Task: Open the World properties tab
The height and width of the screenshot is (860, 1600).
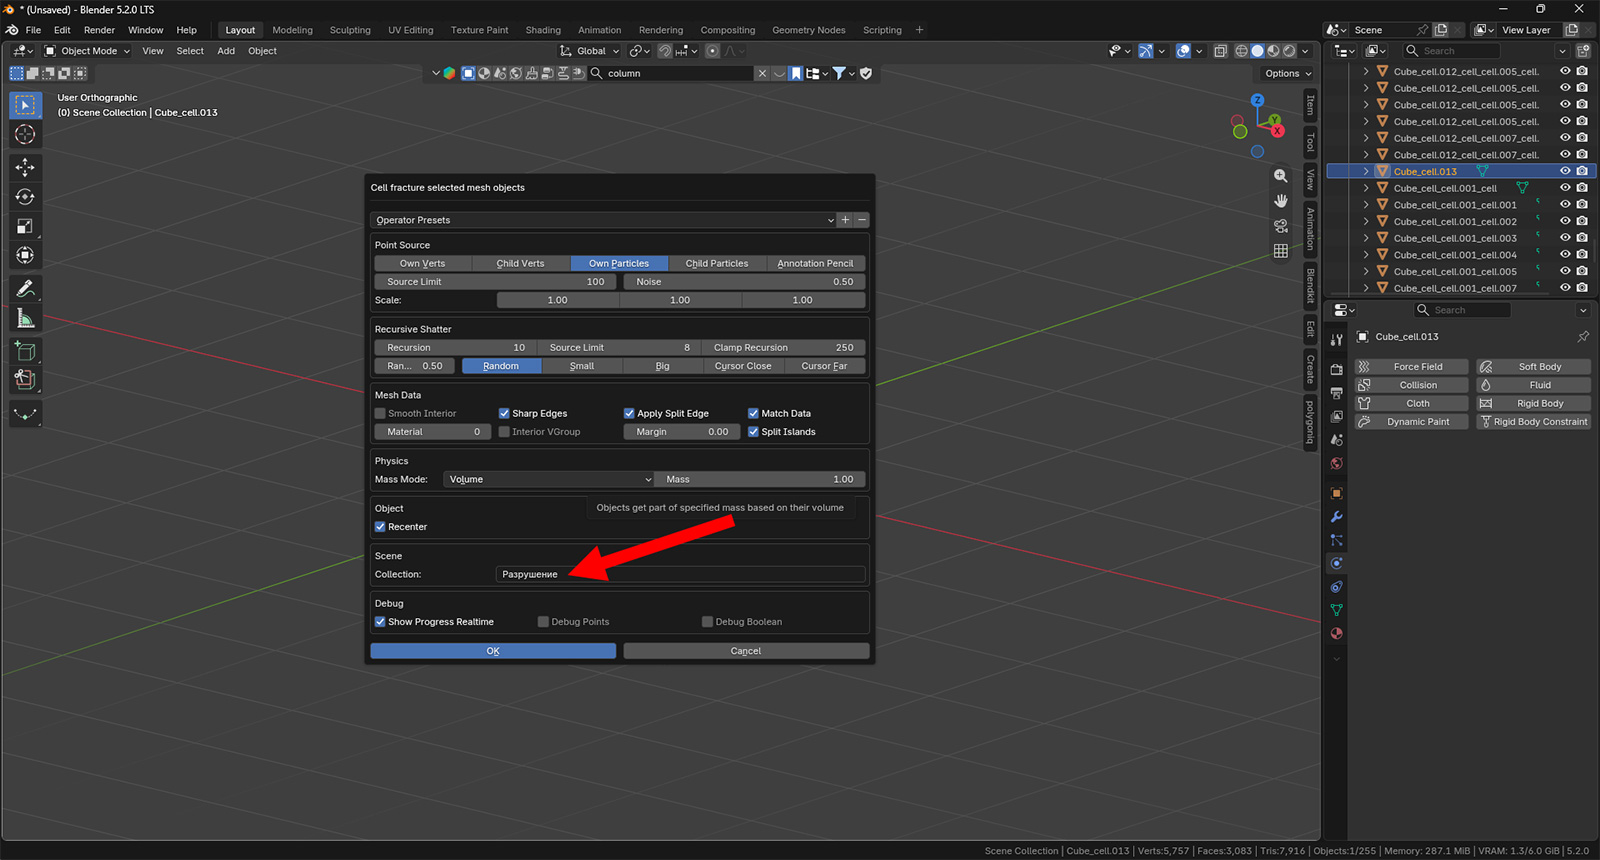Action: (1337, 464)
